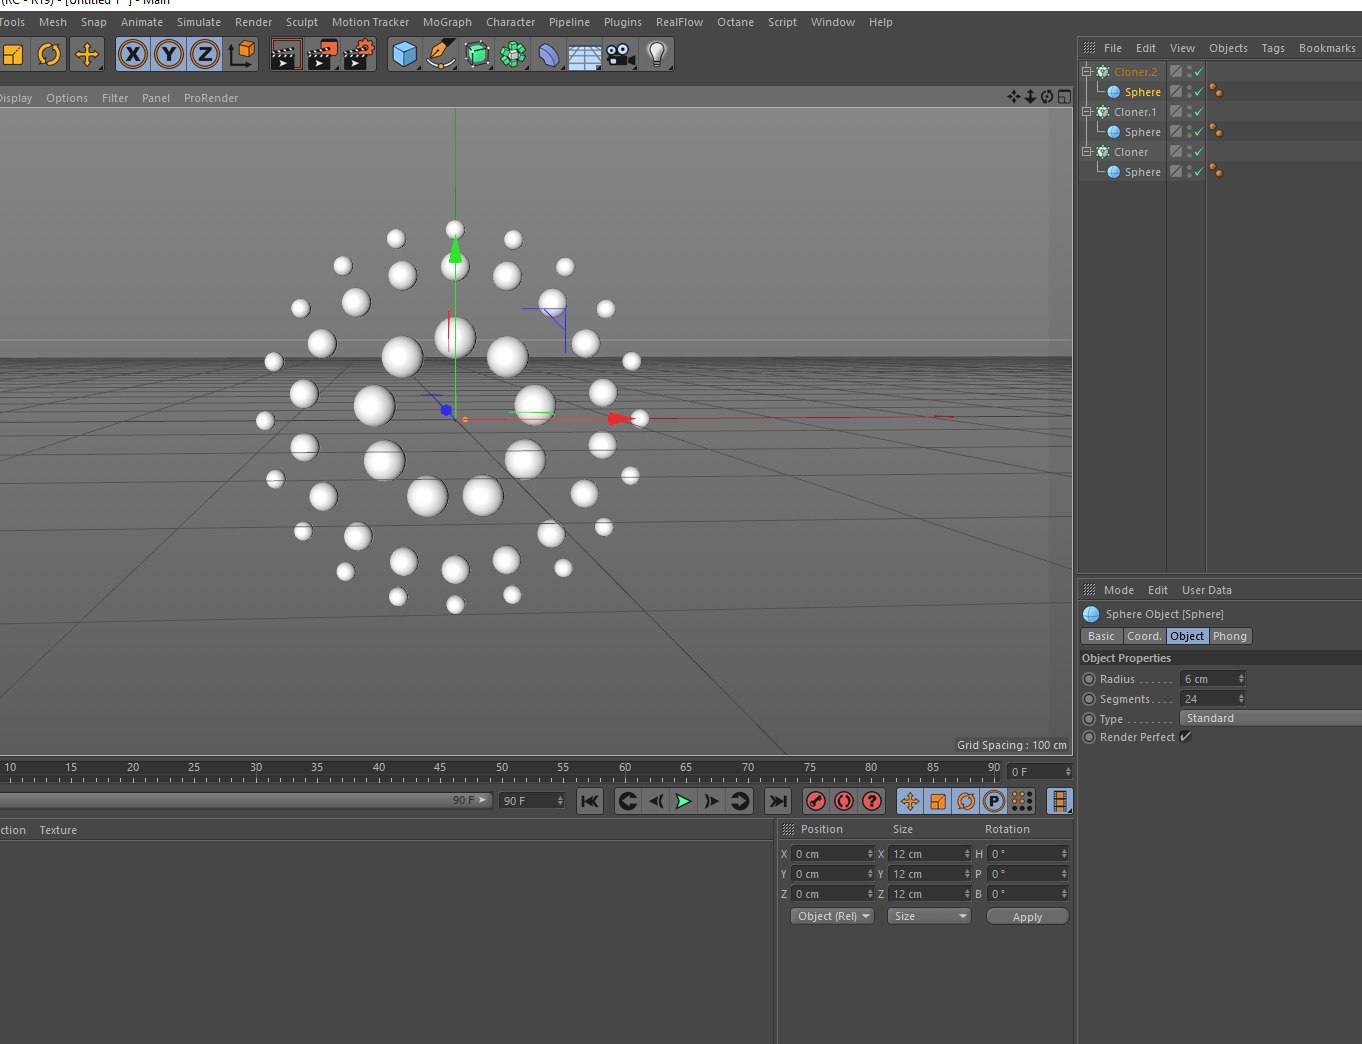Screen dimensions: 1362x1044
Task: Step back one frame
Action: tap(655, 801)
